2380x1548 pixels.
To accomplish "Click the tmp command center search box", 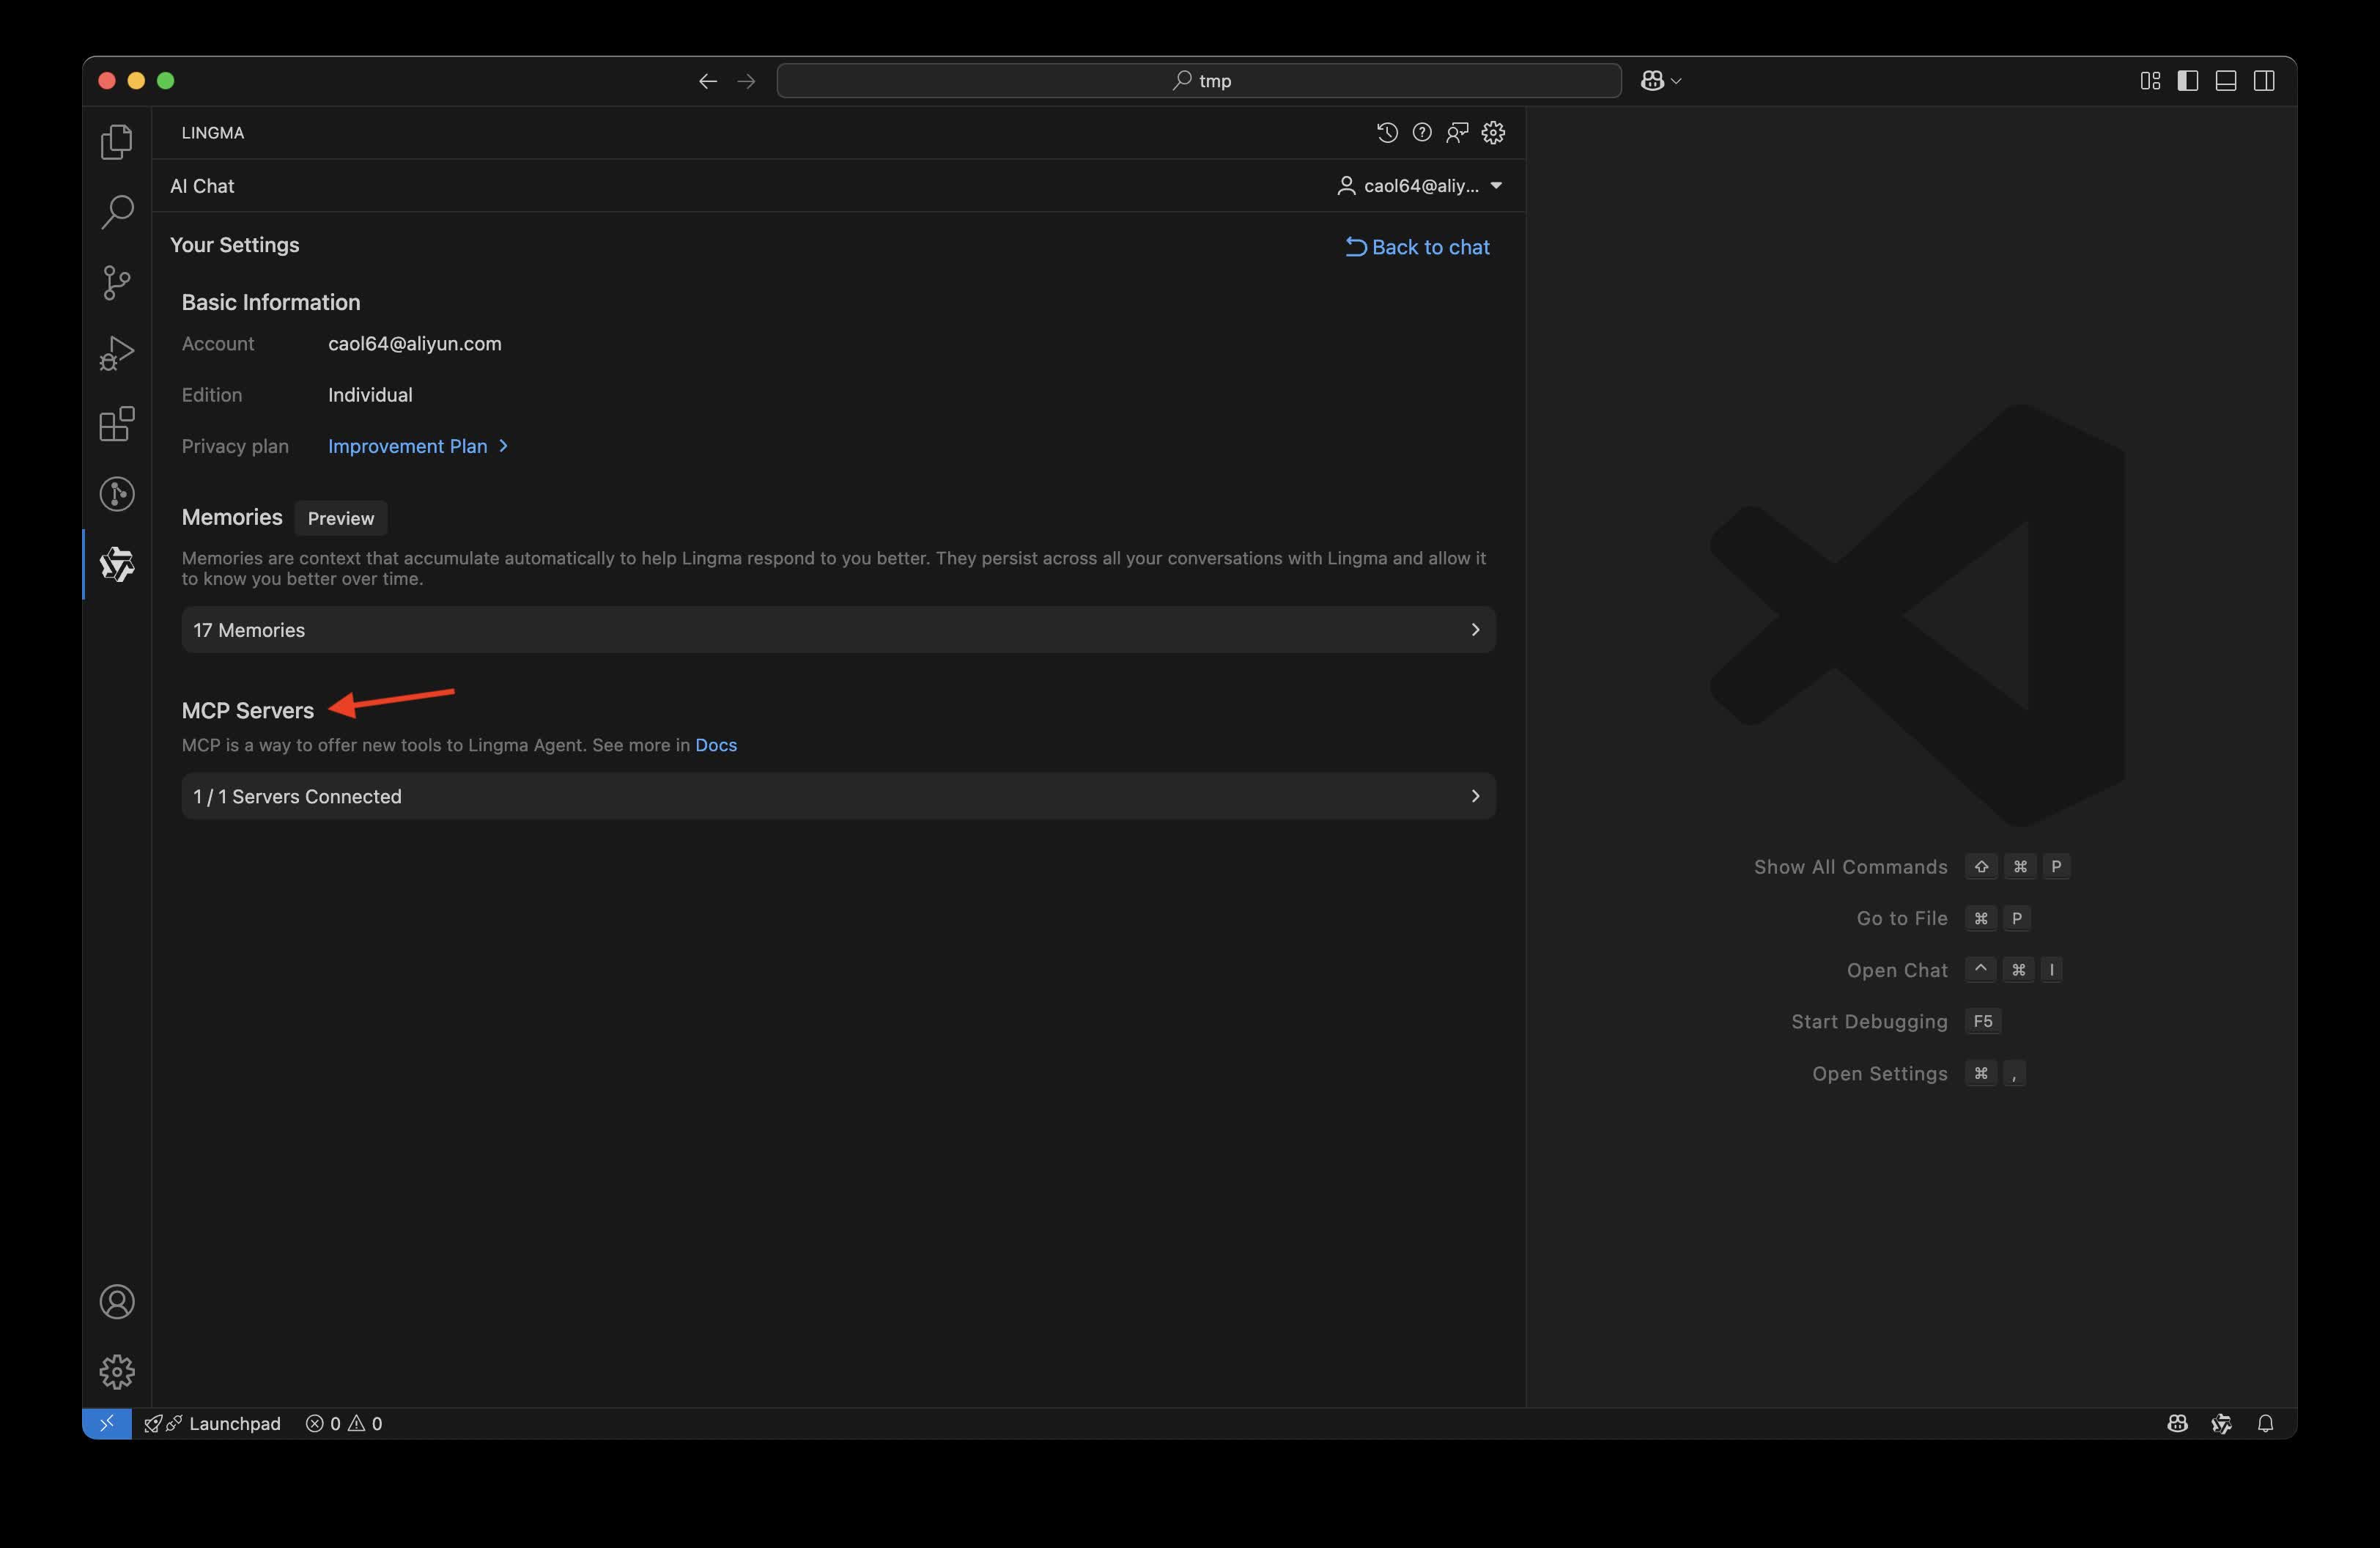I will pos(1199,81).
